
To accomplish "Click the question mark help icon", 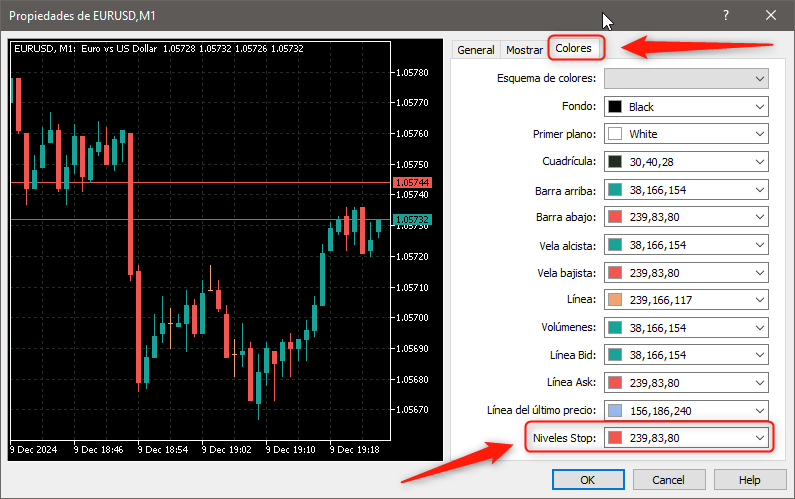I will [726, 15].
